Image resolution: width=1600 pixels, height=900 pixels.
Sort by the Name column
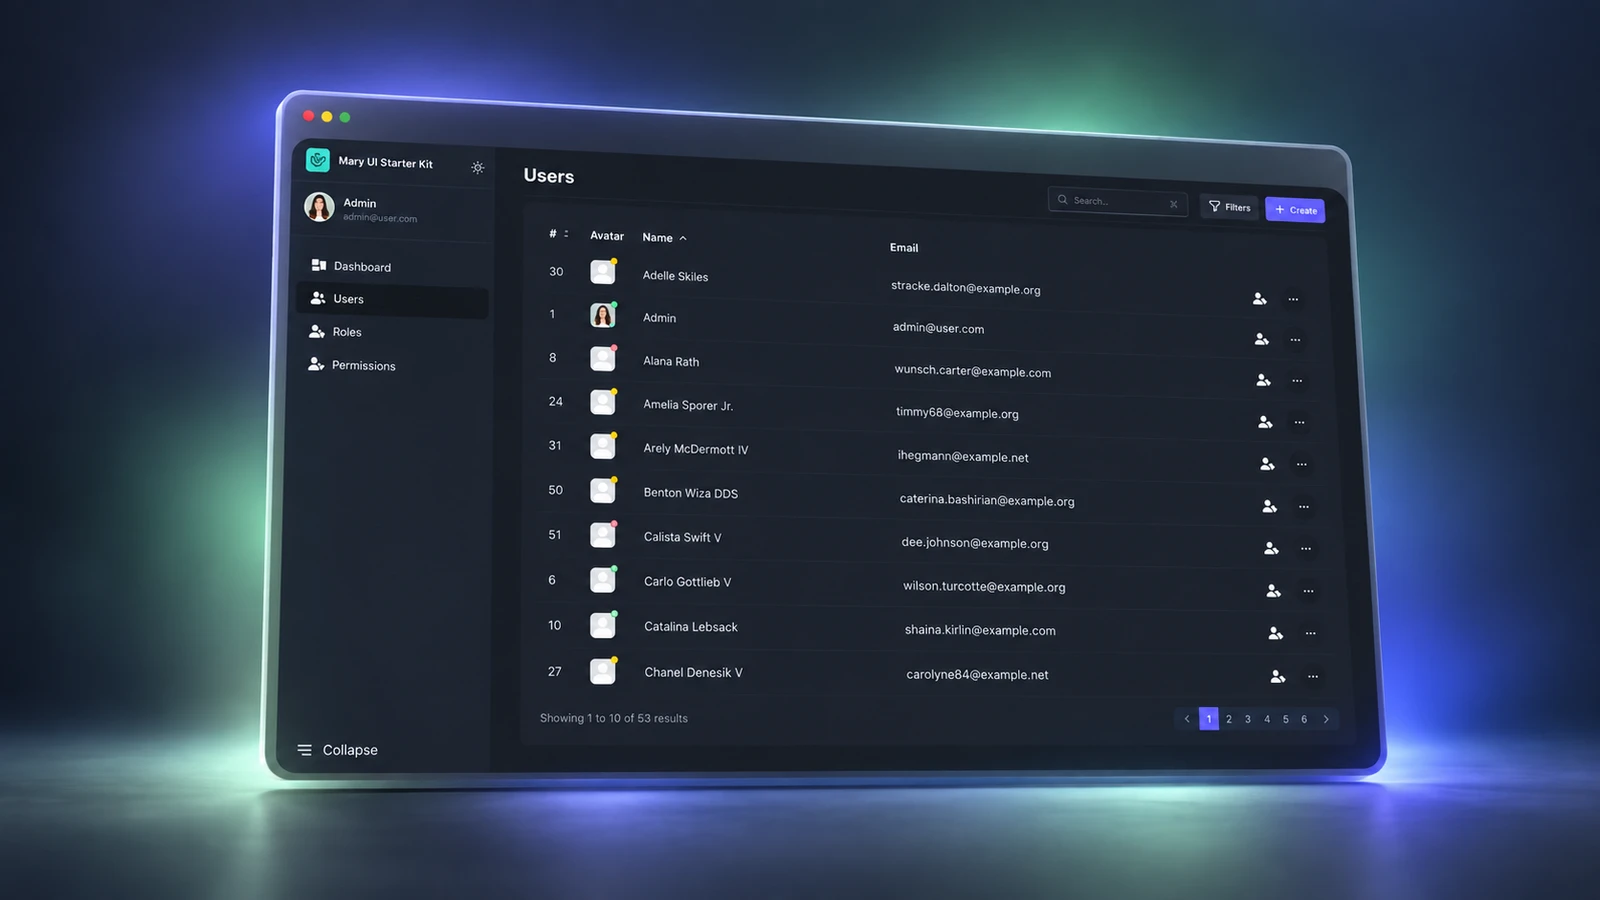664,238
